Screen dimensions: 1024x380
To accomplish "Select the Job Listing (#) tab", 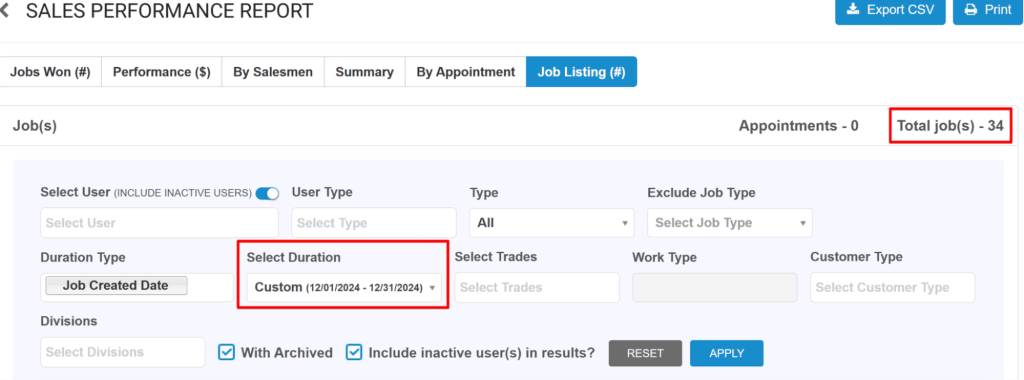I will pos(581,72).
